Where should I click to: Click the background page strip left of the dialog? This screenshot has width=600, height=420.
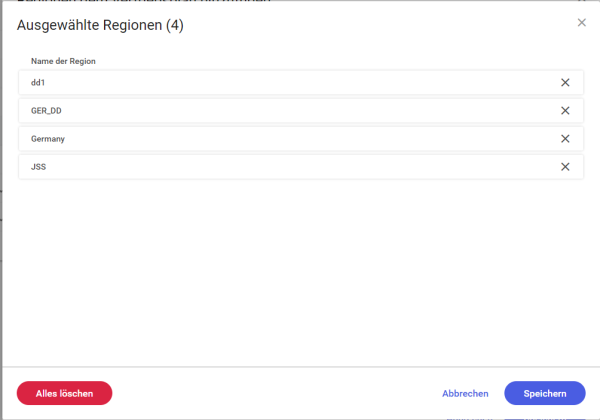click(x=1, y=210)
